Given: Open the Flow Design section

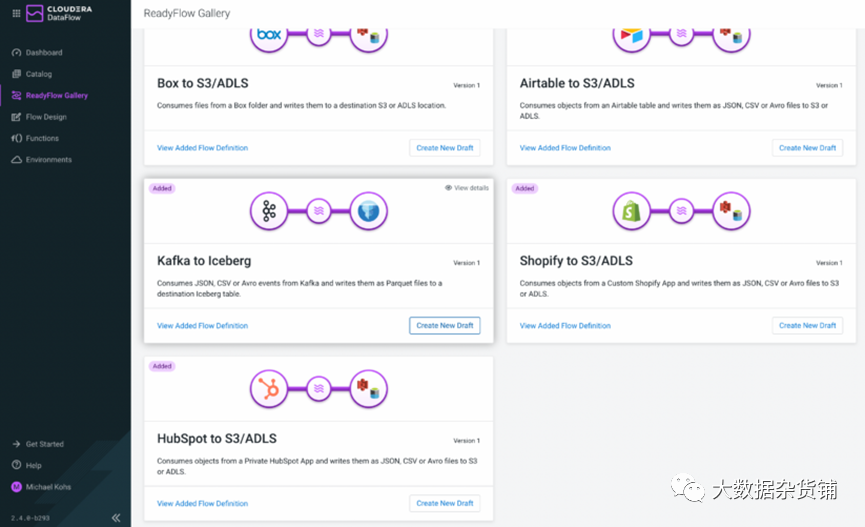Looking at the screenshot, I should coord(46,117).
